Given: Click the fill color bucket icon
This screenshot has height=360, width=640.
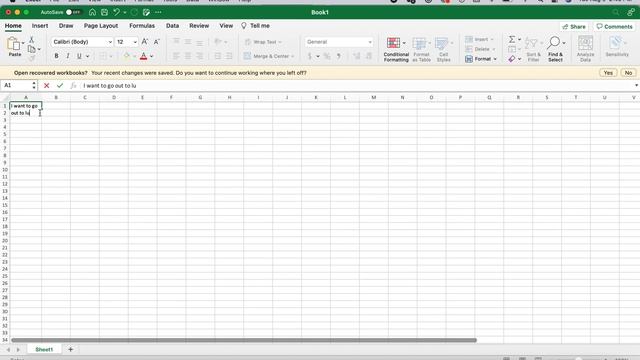Looking at the screenshot, I should tap(126, 56).
